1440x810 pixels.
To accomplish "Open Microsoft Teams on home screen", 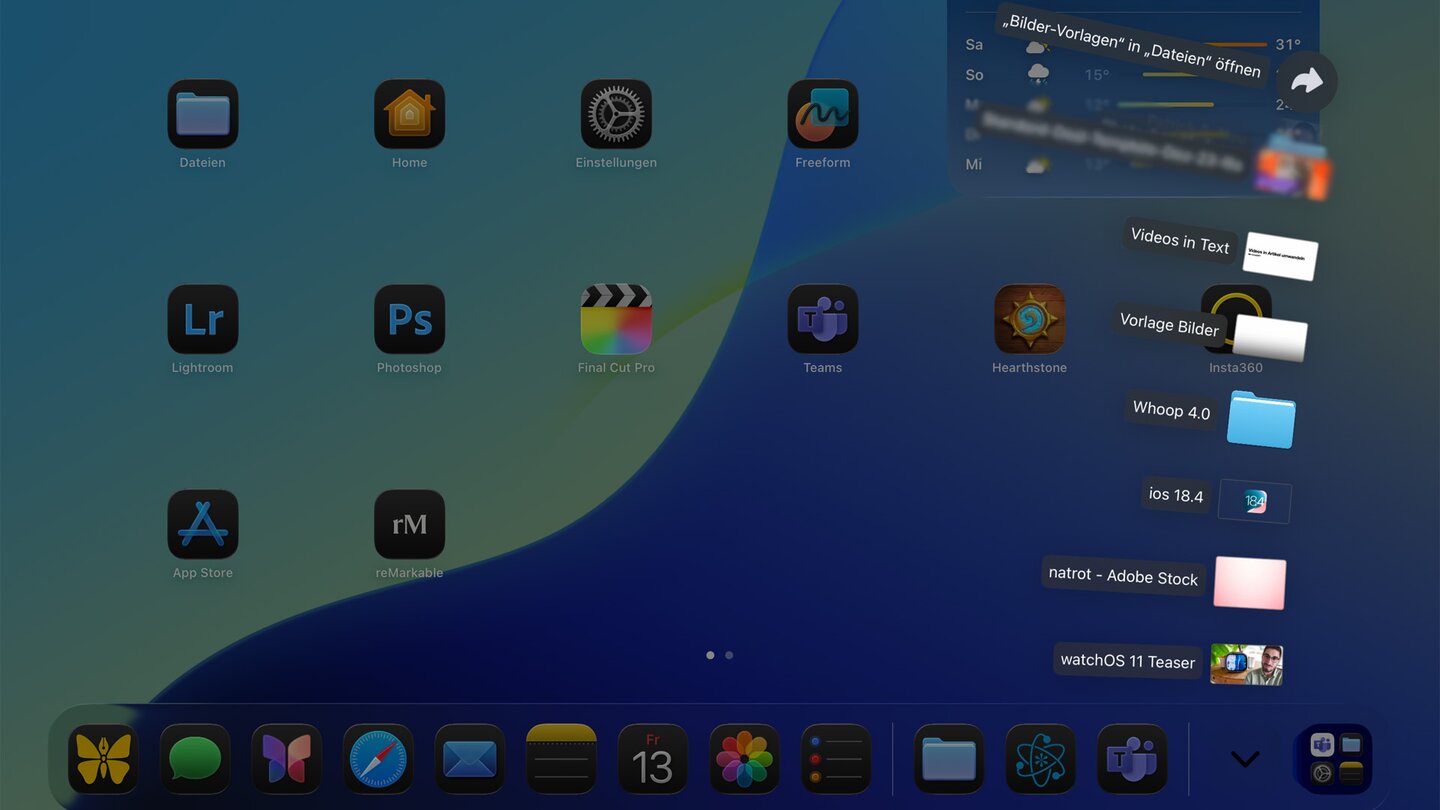I will coord(822,319).
